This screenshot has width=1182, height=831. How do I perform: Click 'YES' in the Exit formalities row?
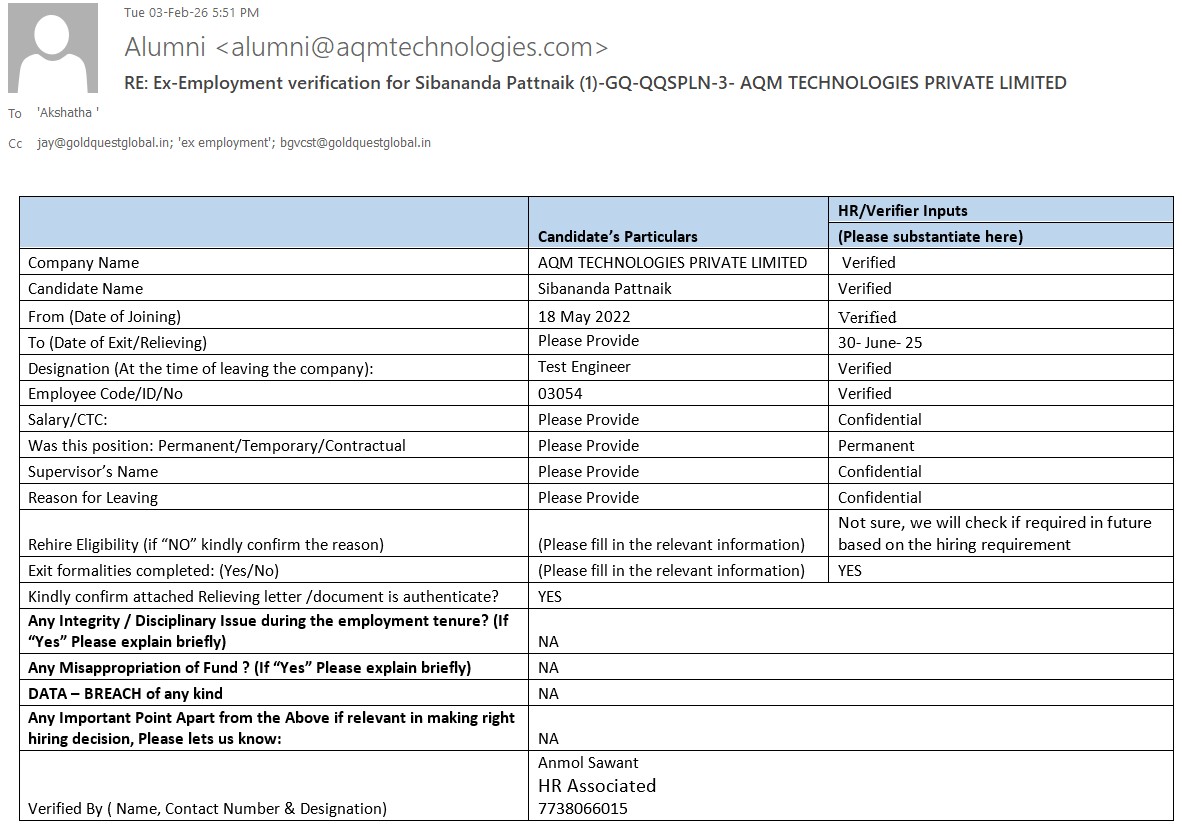point(850,571)
